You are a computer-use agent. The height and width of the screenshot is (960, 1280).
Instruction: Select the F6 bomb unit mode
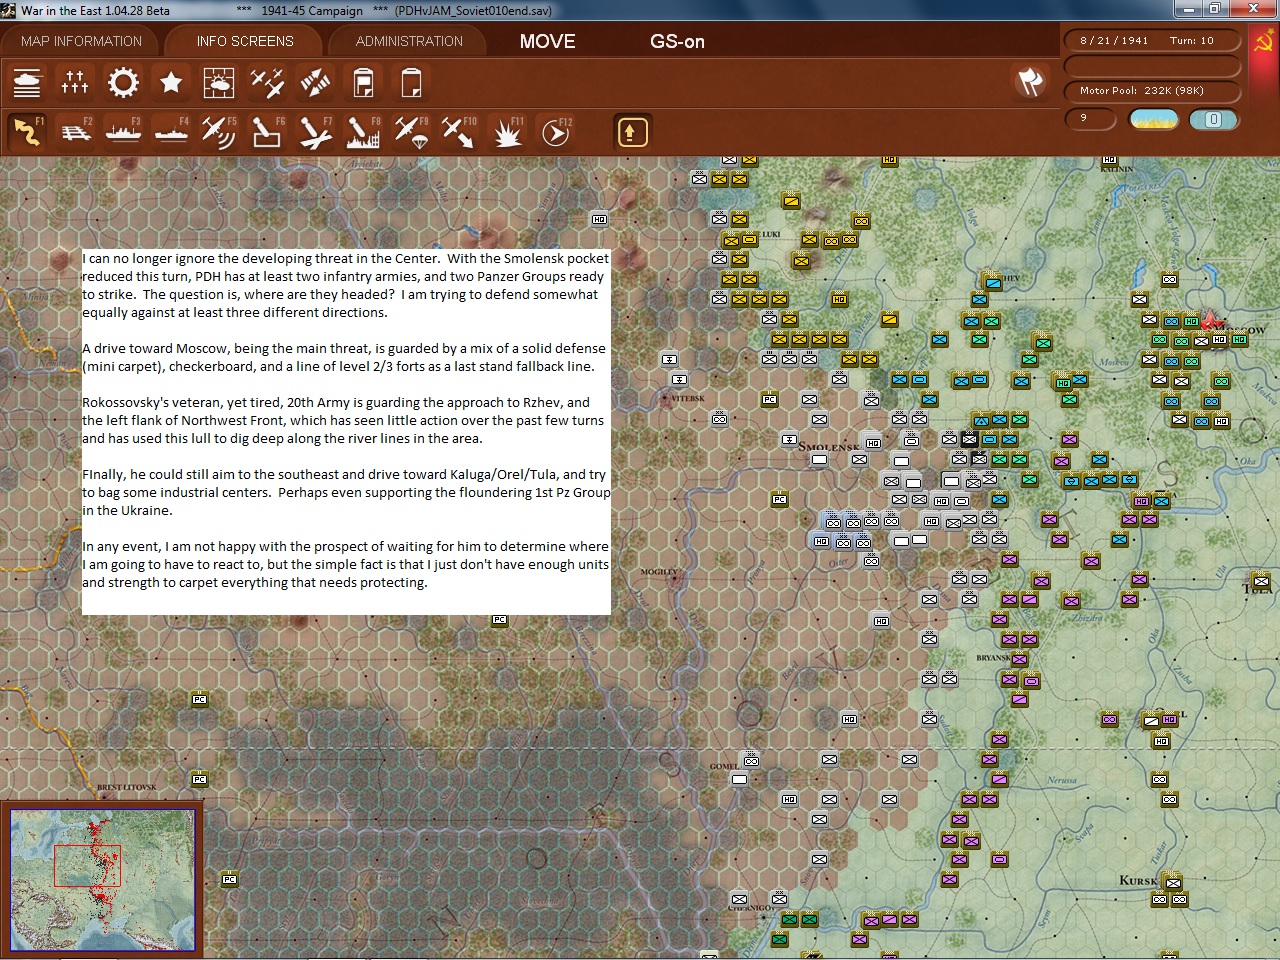point(267,132)
